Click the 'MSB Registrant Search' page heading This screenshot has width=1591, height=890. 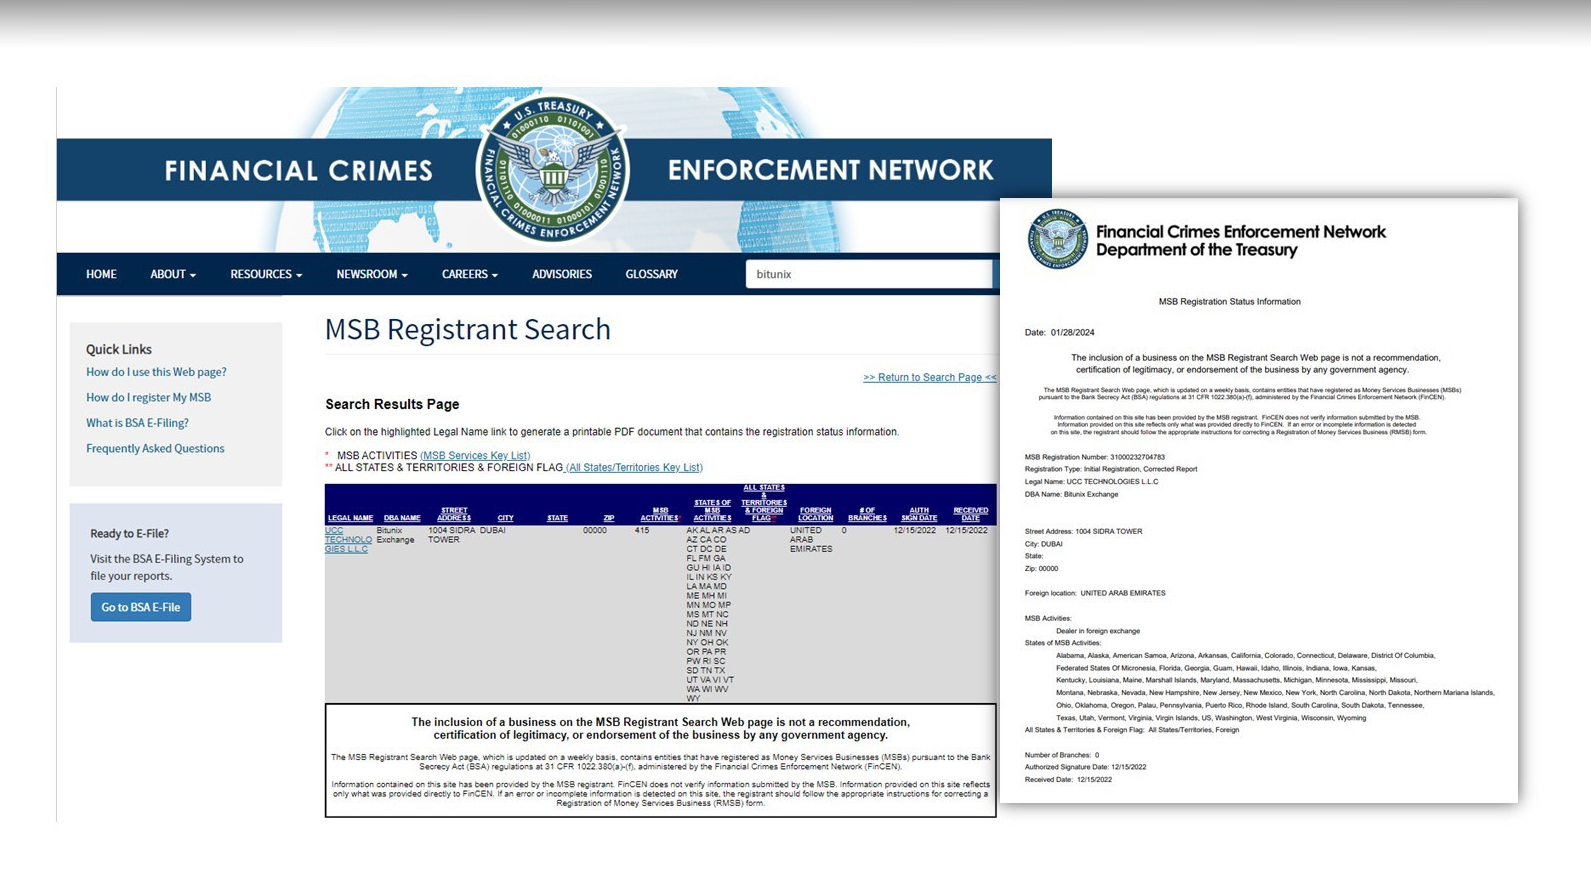(468, 329)
